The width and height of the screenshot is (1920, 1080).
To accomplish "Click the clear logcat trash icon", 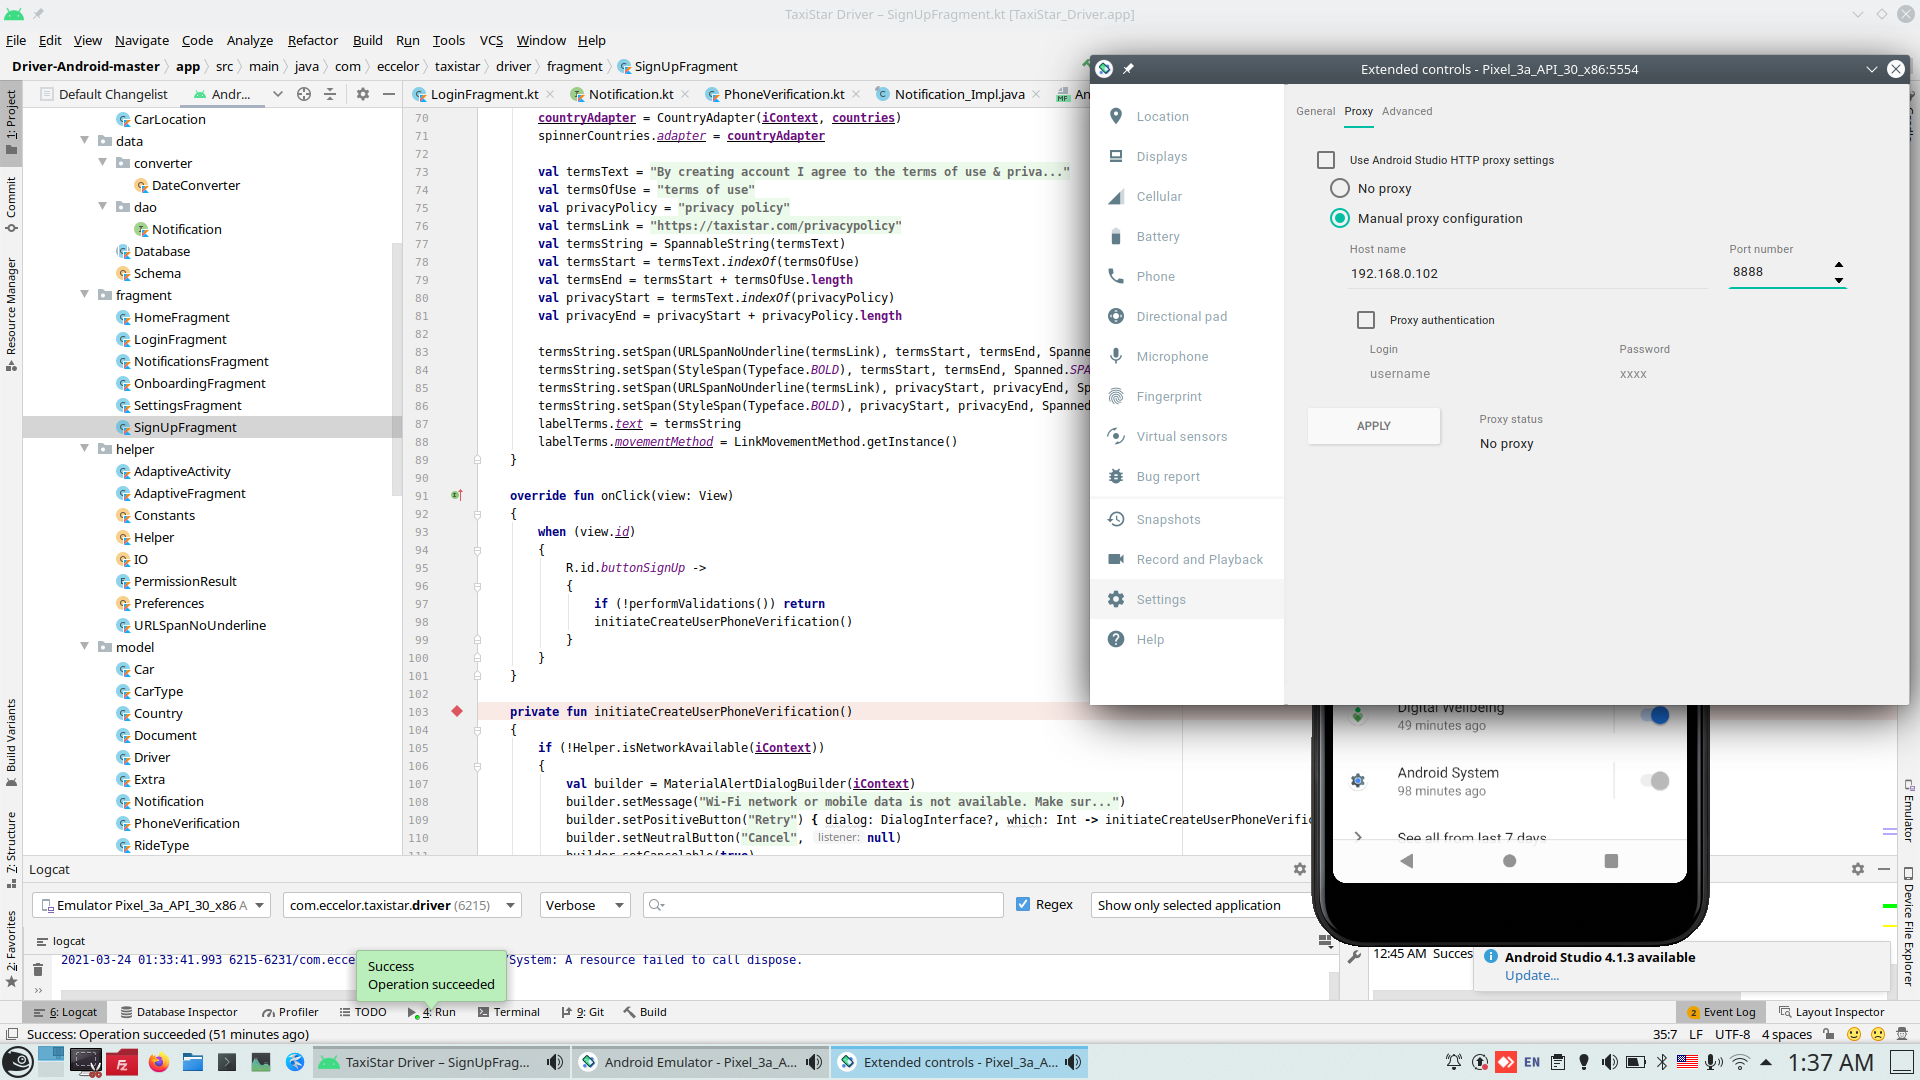I will pyautogui.click(x=38, y=969).
